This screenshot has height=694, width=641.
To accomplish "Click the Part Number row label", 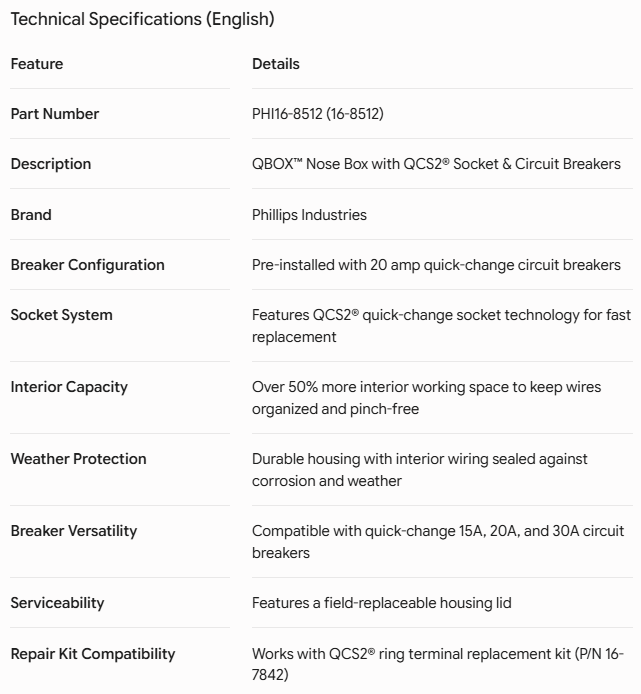I will pyautogui.click(x=55, y=114).
